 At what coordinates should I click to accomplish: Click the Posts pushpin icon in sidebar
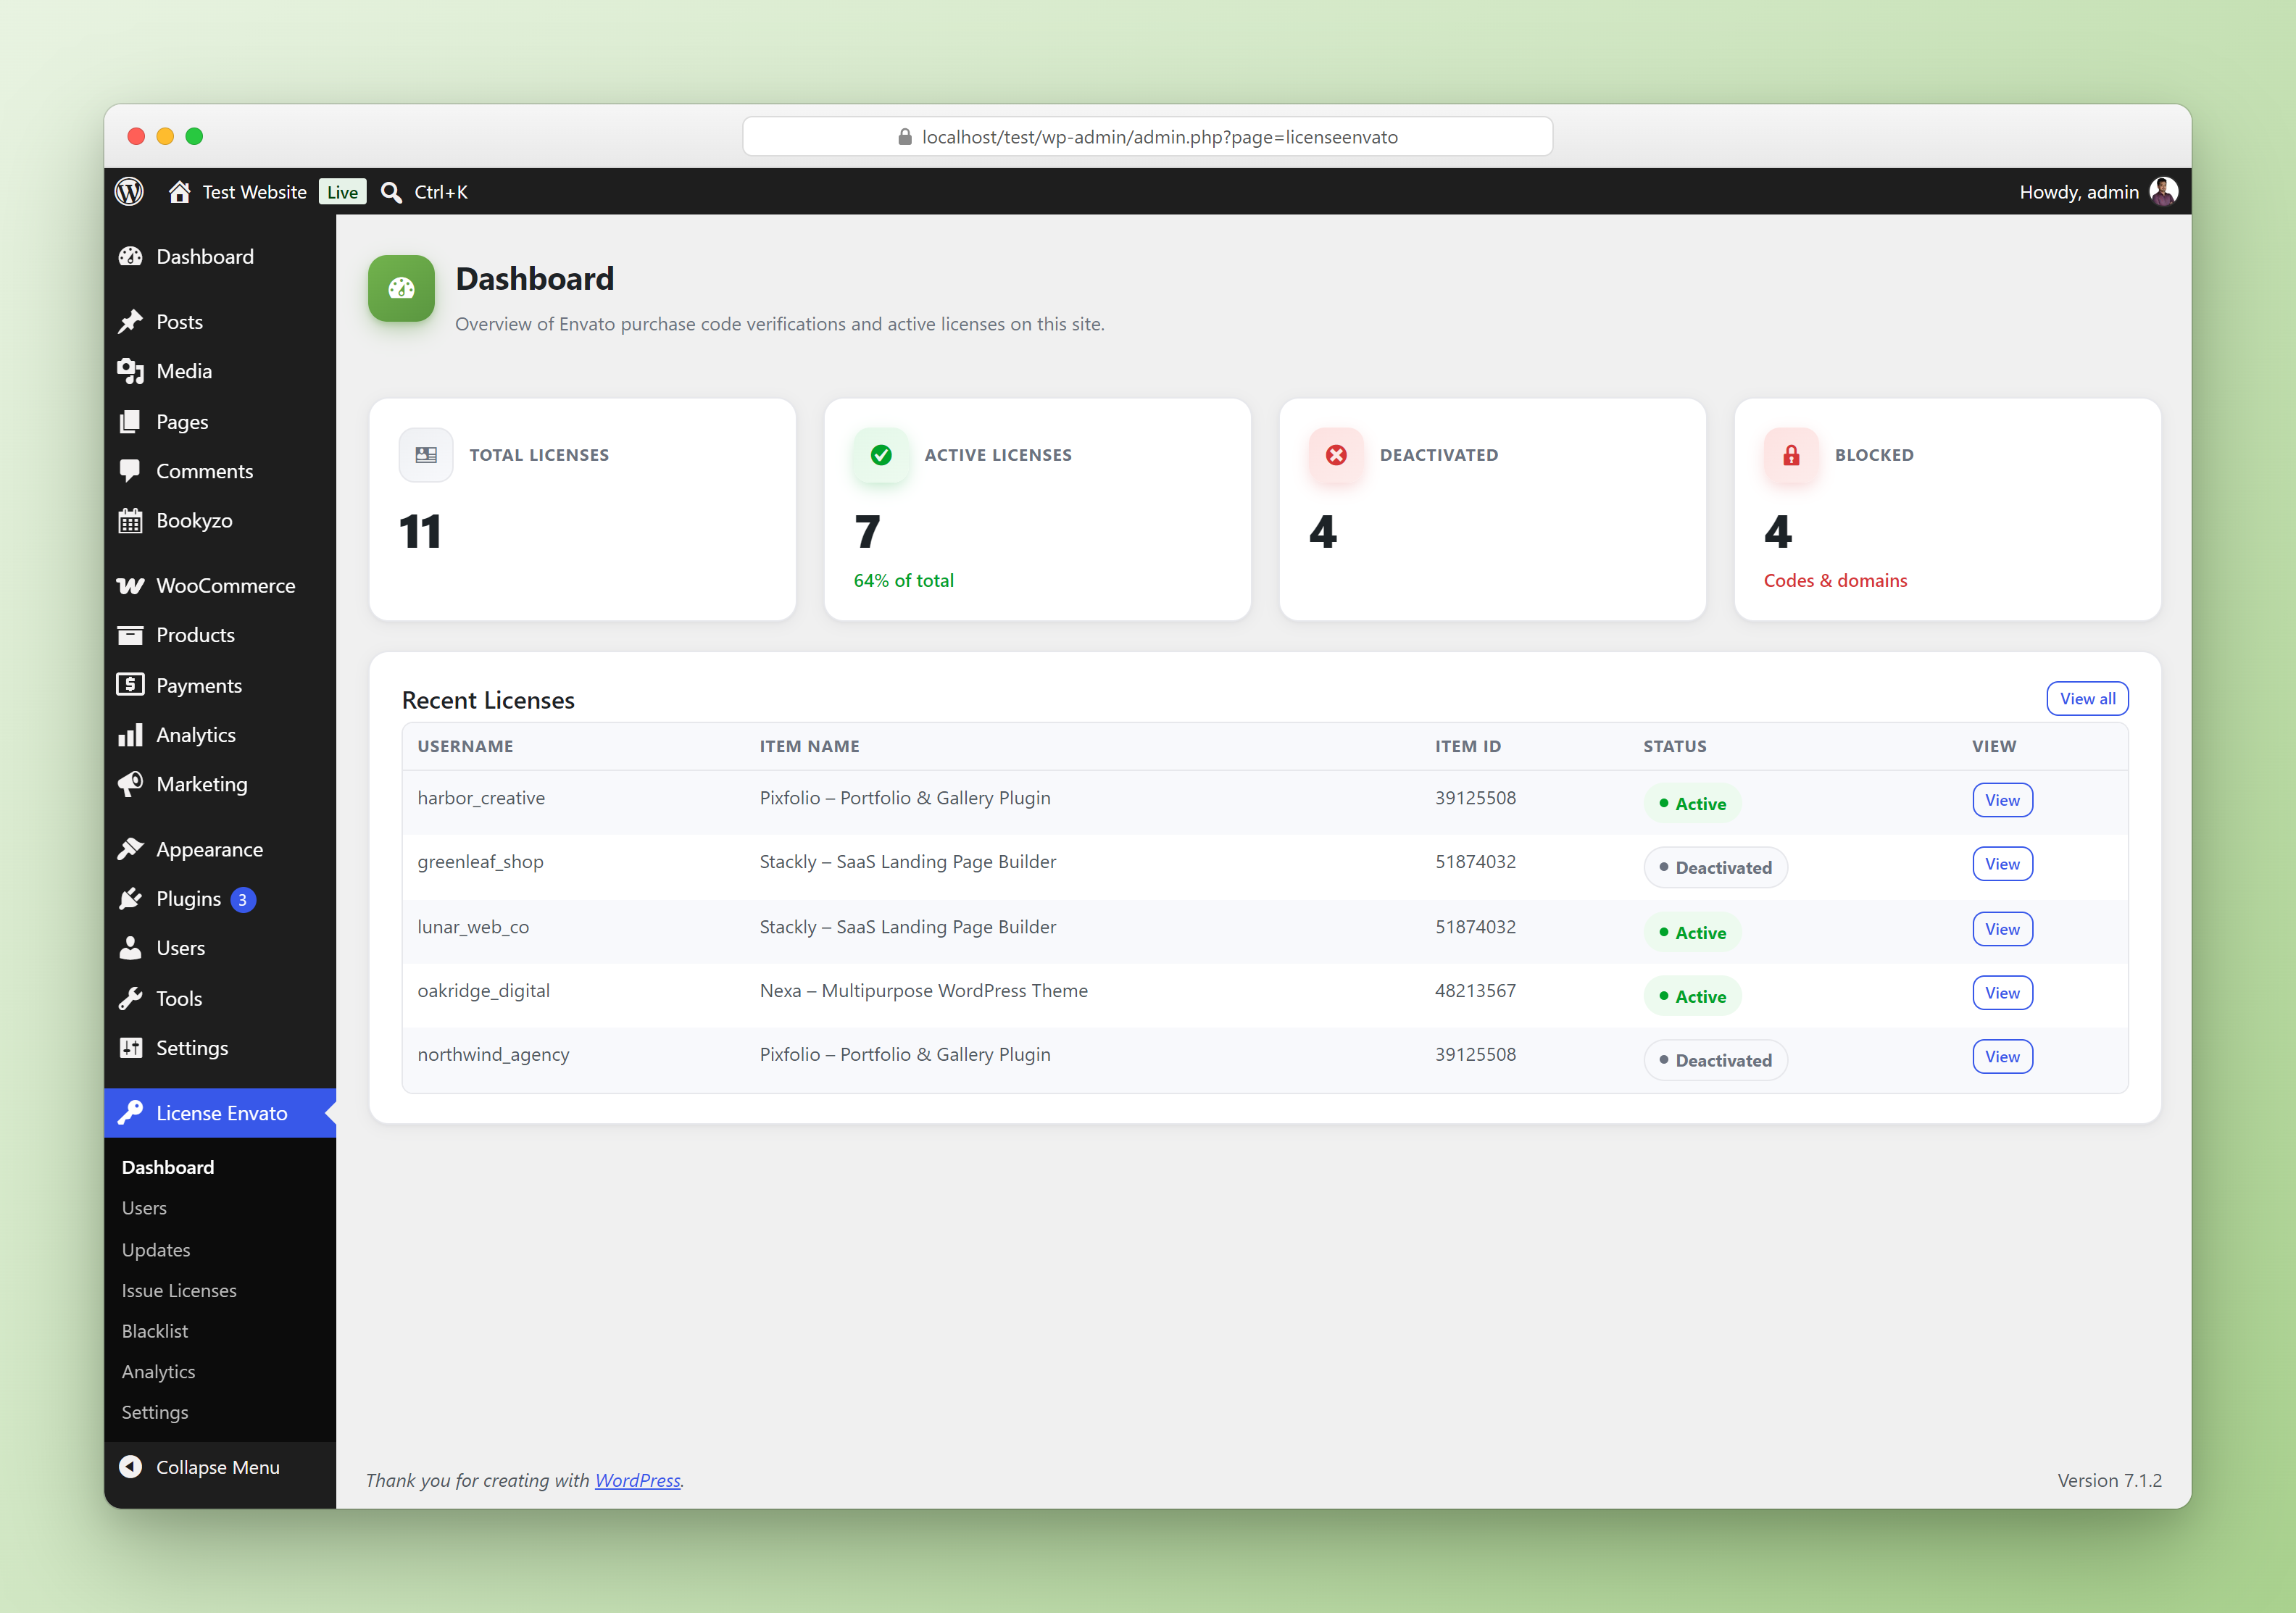[130, 322]
